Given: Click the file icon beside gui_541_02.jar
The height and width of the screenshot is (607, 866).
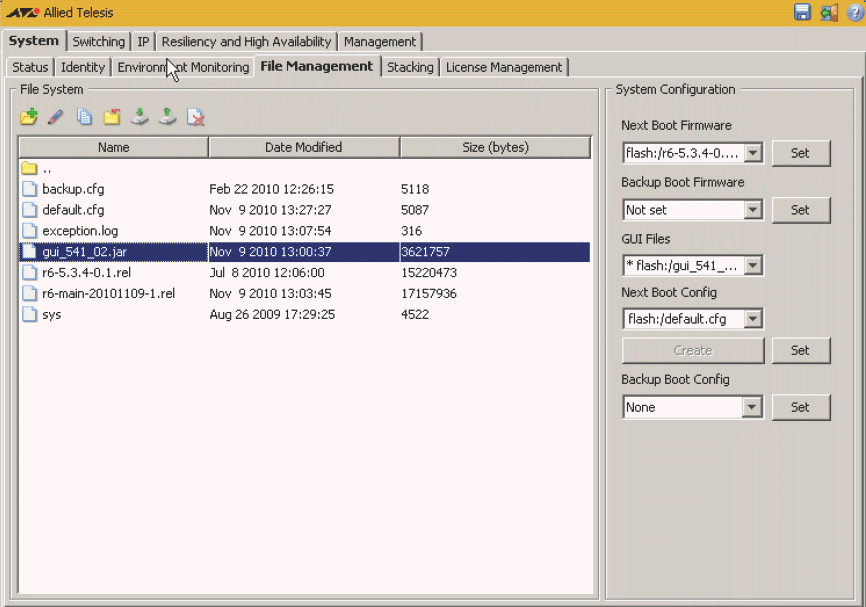Looking at the screenshot, I should [x=29, y=252].
